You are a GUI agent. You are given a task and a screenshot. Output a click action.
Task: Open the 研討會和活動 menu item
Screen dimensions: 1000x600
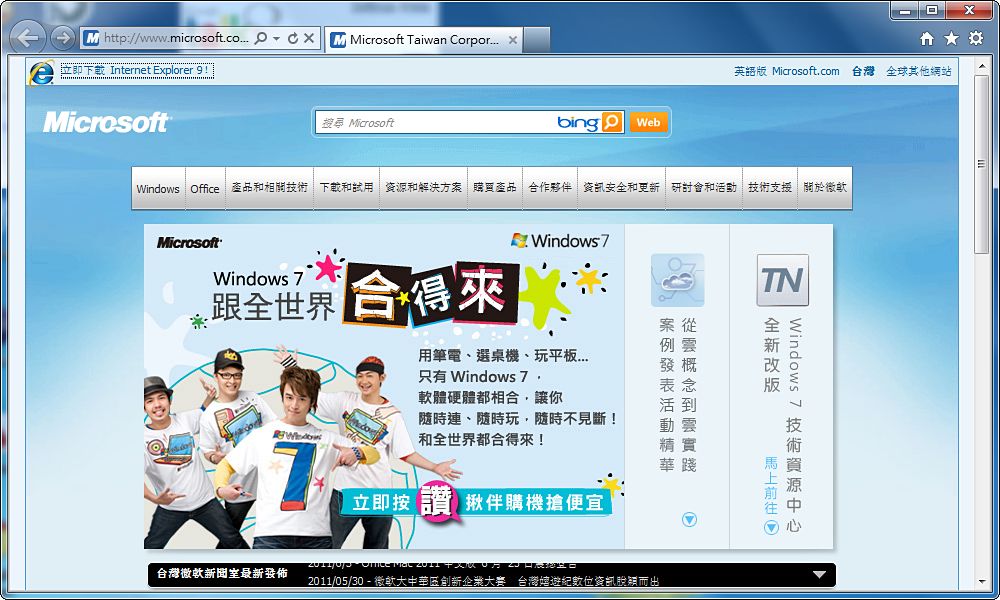[x=703, y=187]
